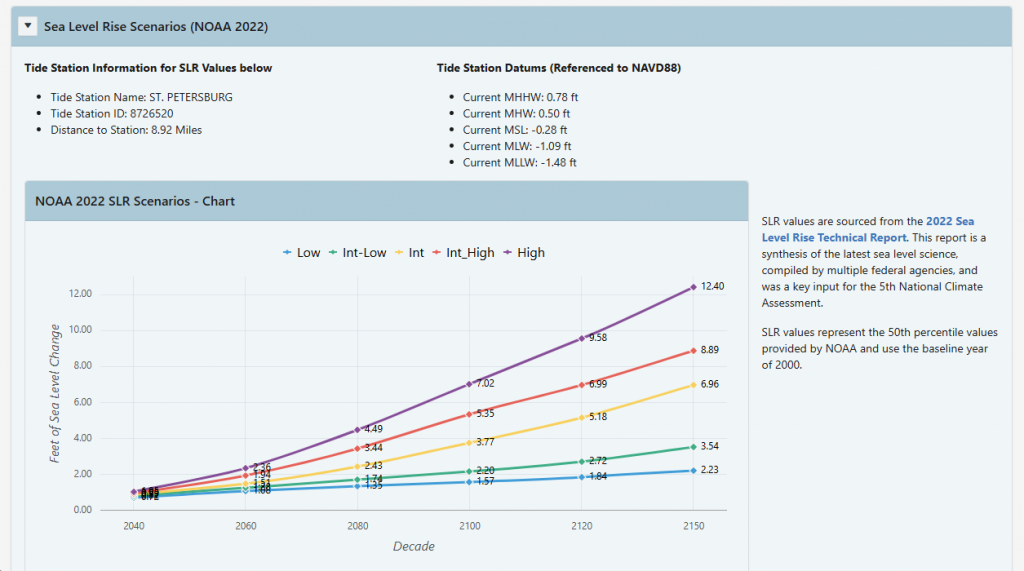
Task: Open the 2022 Sea Level Rise Technical Report link
Action: [866, 229]
